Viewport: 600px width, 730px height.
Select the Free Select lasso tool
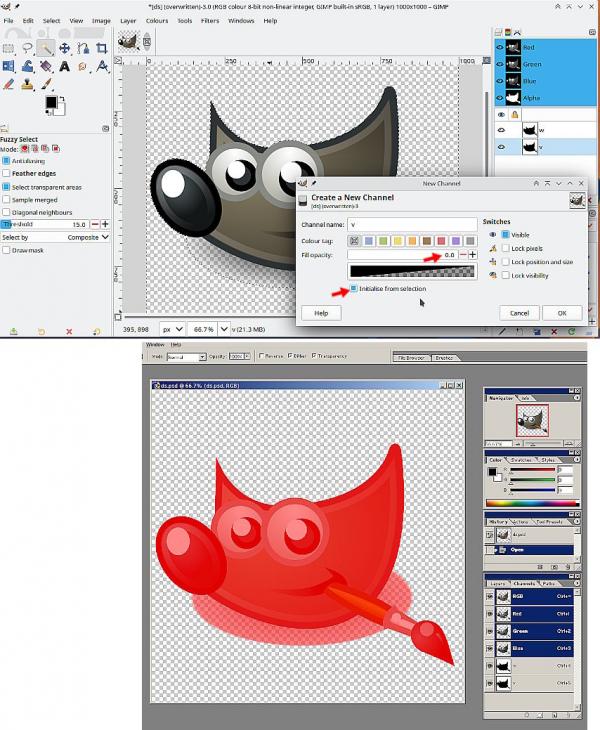tap(27, 48)
